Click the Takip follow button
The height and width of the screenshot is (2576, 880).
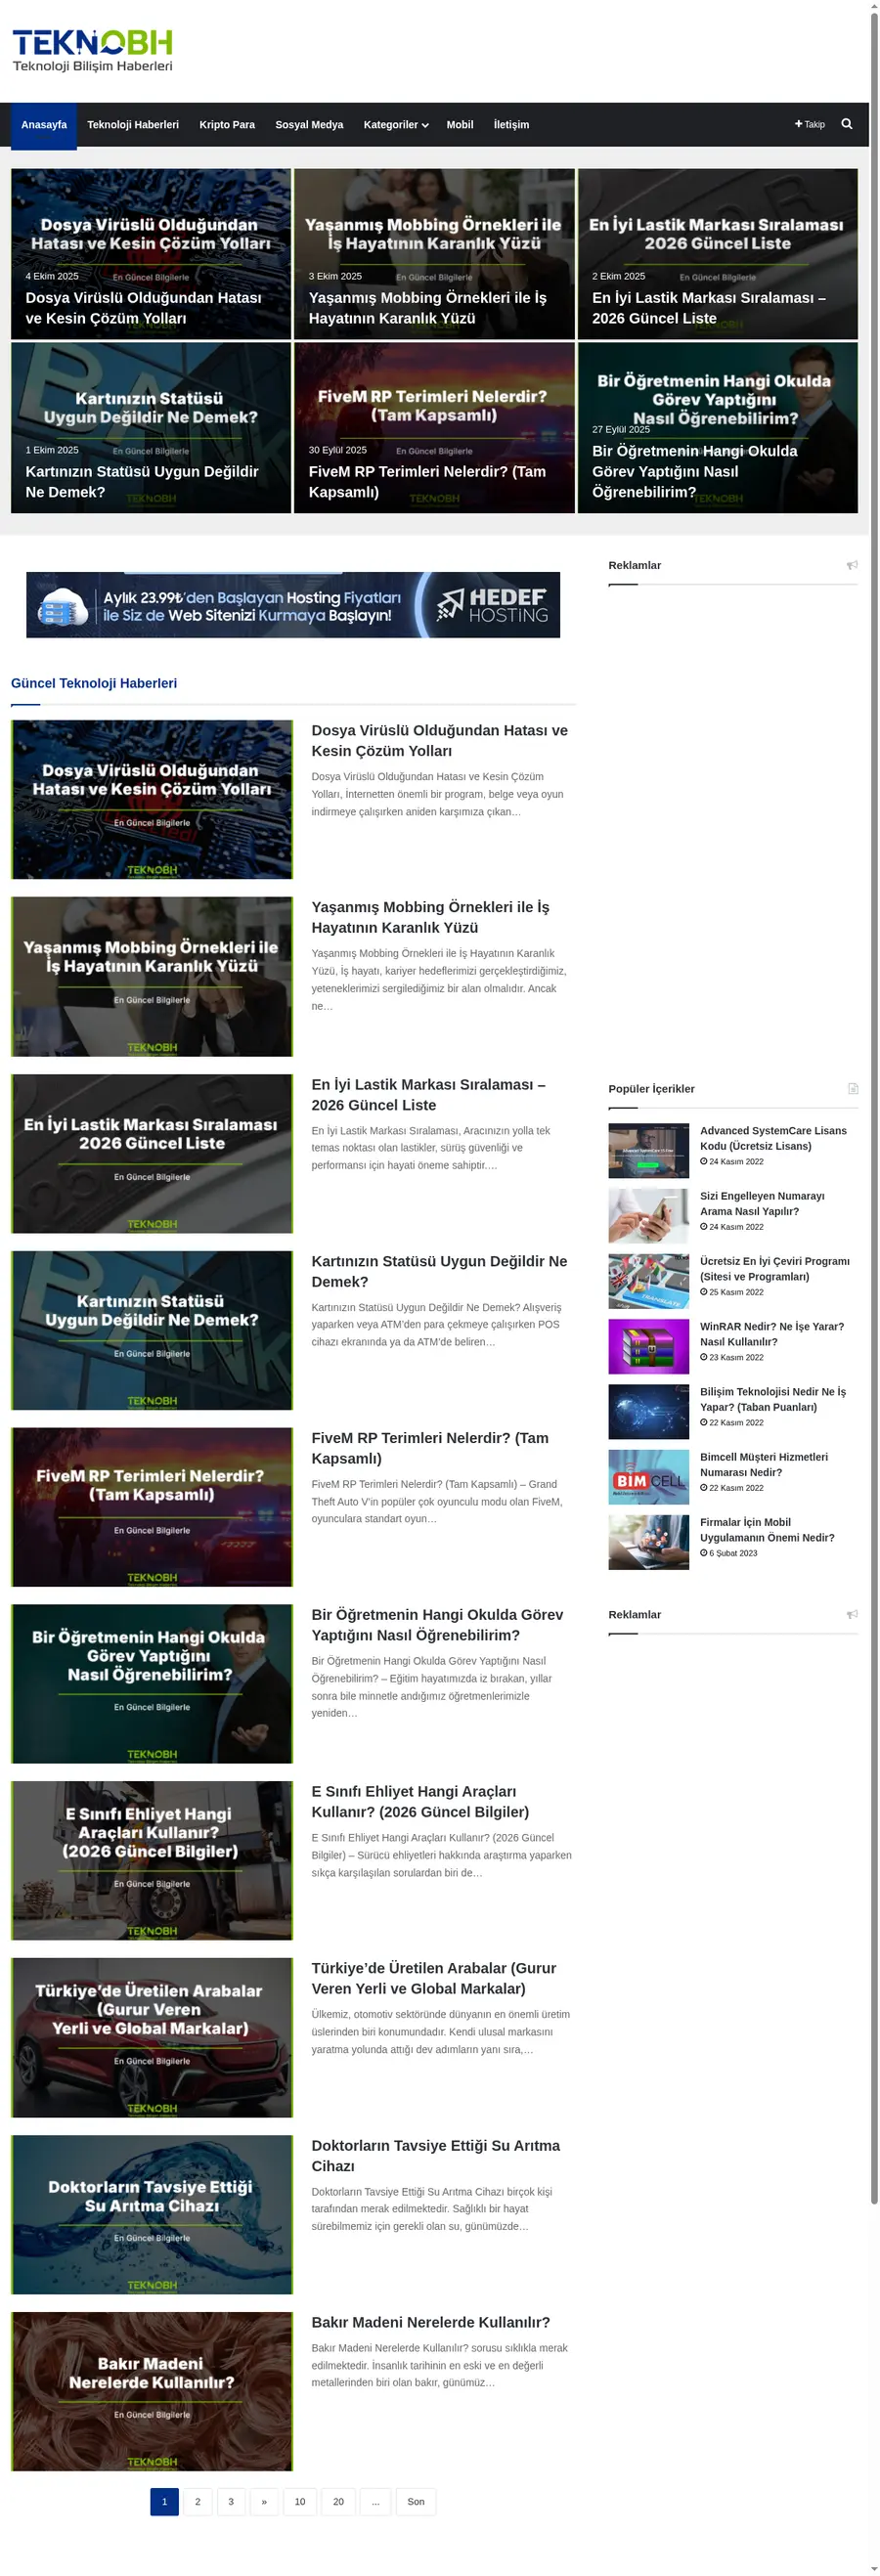[x=809, y=124]
